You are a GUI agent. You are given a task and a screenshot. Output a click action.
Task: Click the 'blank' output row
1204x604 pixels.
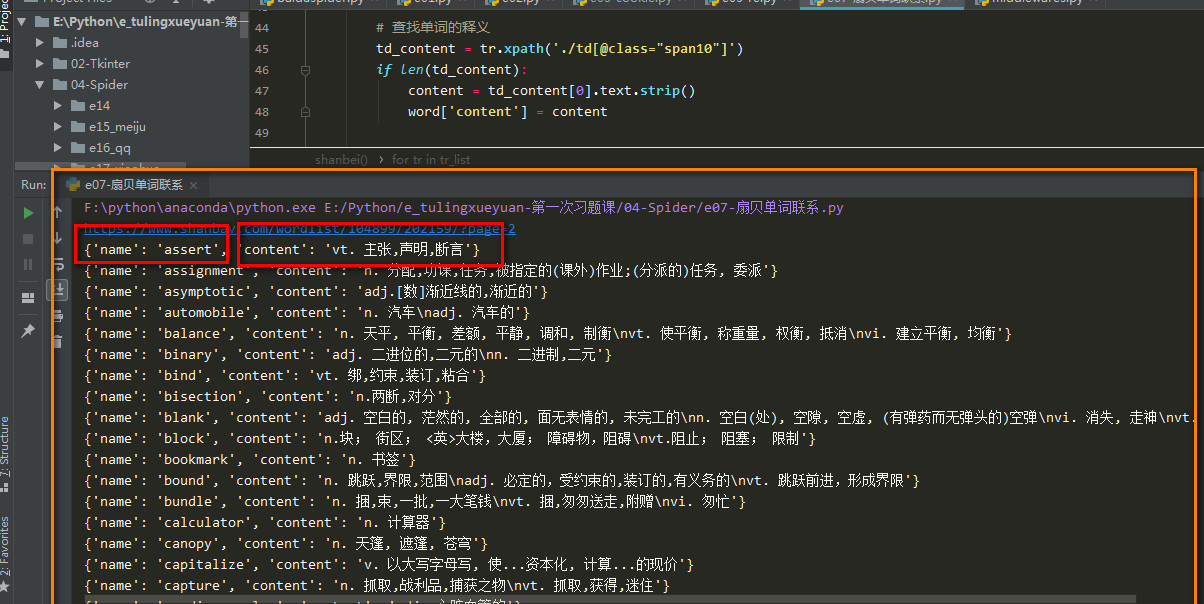(640, 417)
